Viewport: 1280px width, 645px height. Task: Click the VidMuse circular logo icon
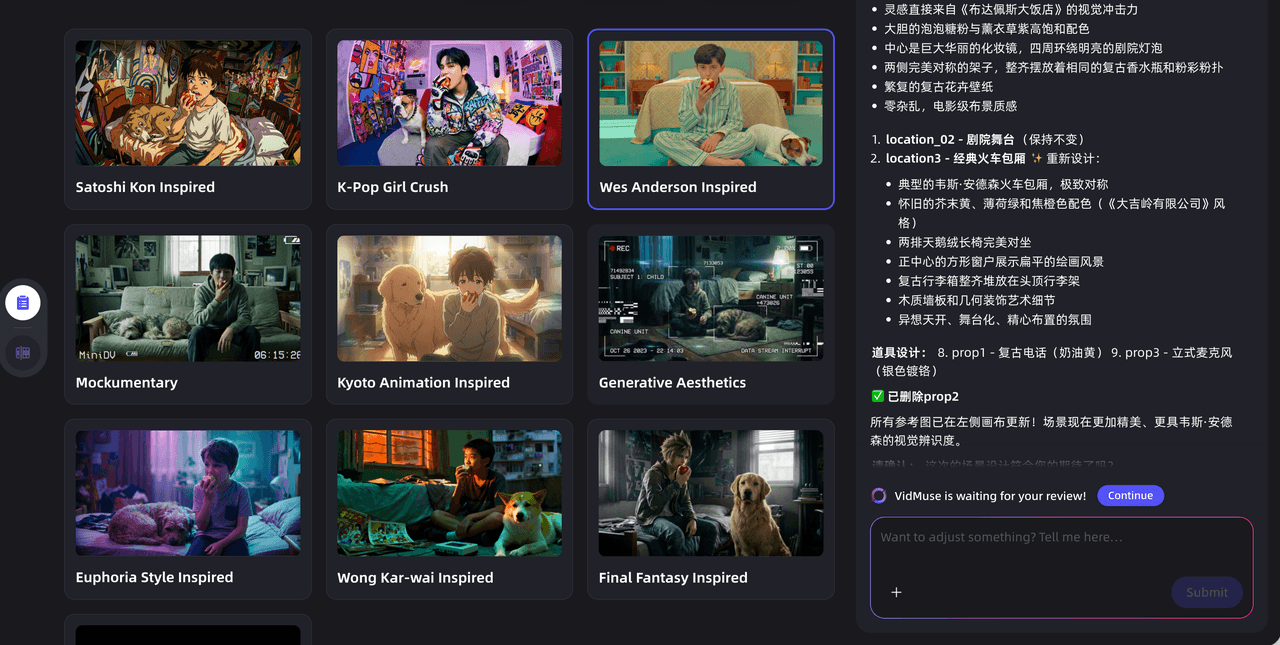coord(879,496)
